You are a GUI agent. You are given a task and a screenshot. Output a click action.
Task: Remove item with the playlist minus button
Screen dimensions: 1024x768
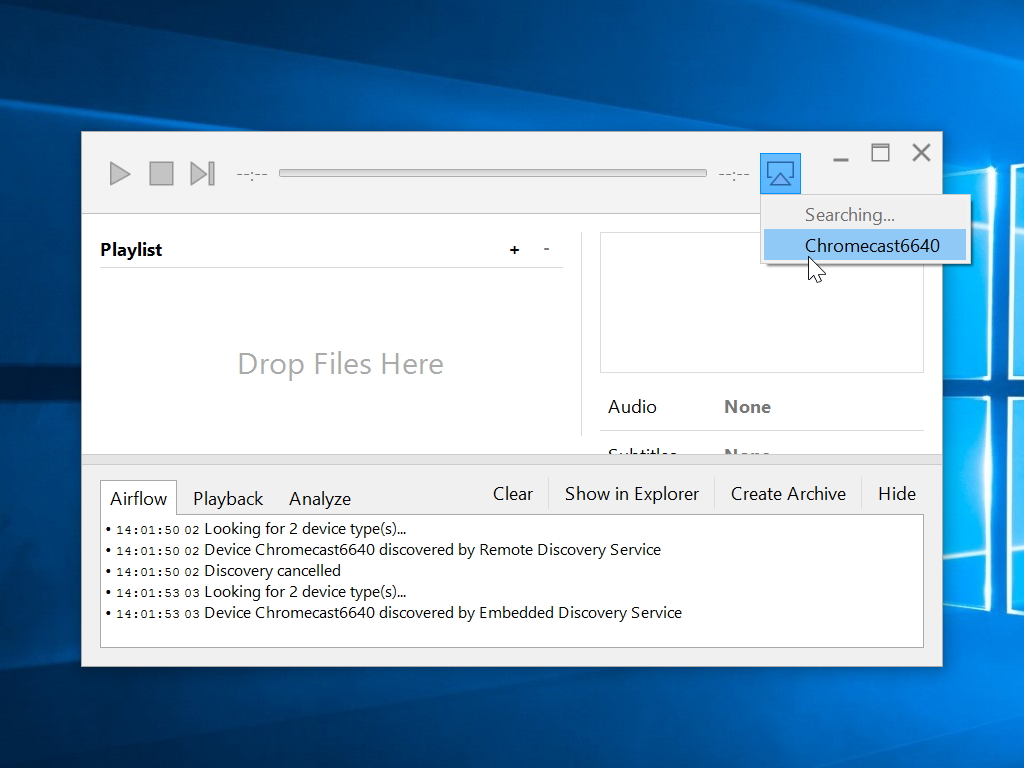[547, 249]
